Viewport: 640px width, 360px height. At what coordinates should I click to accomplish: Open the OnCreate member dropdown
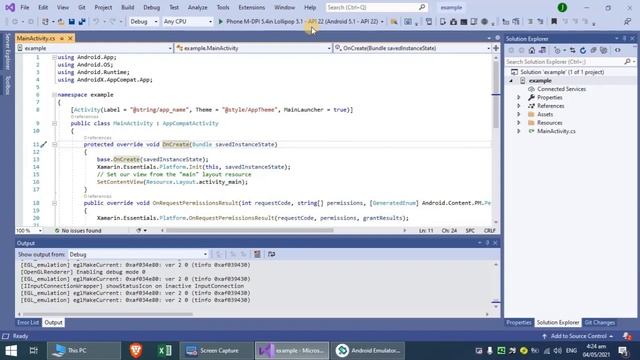[412, 48]
